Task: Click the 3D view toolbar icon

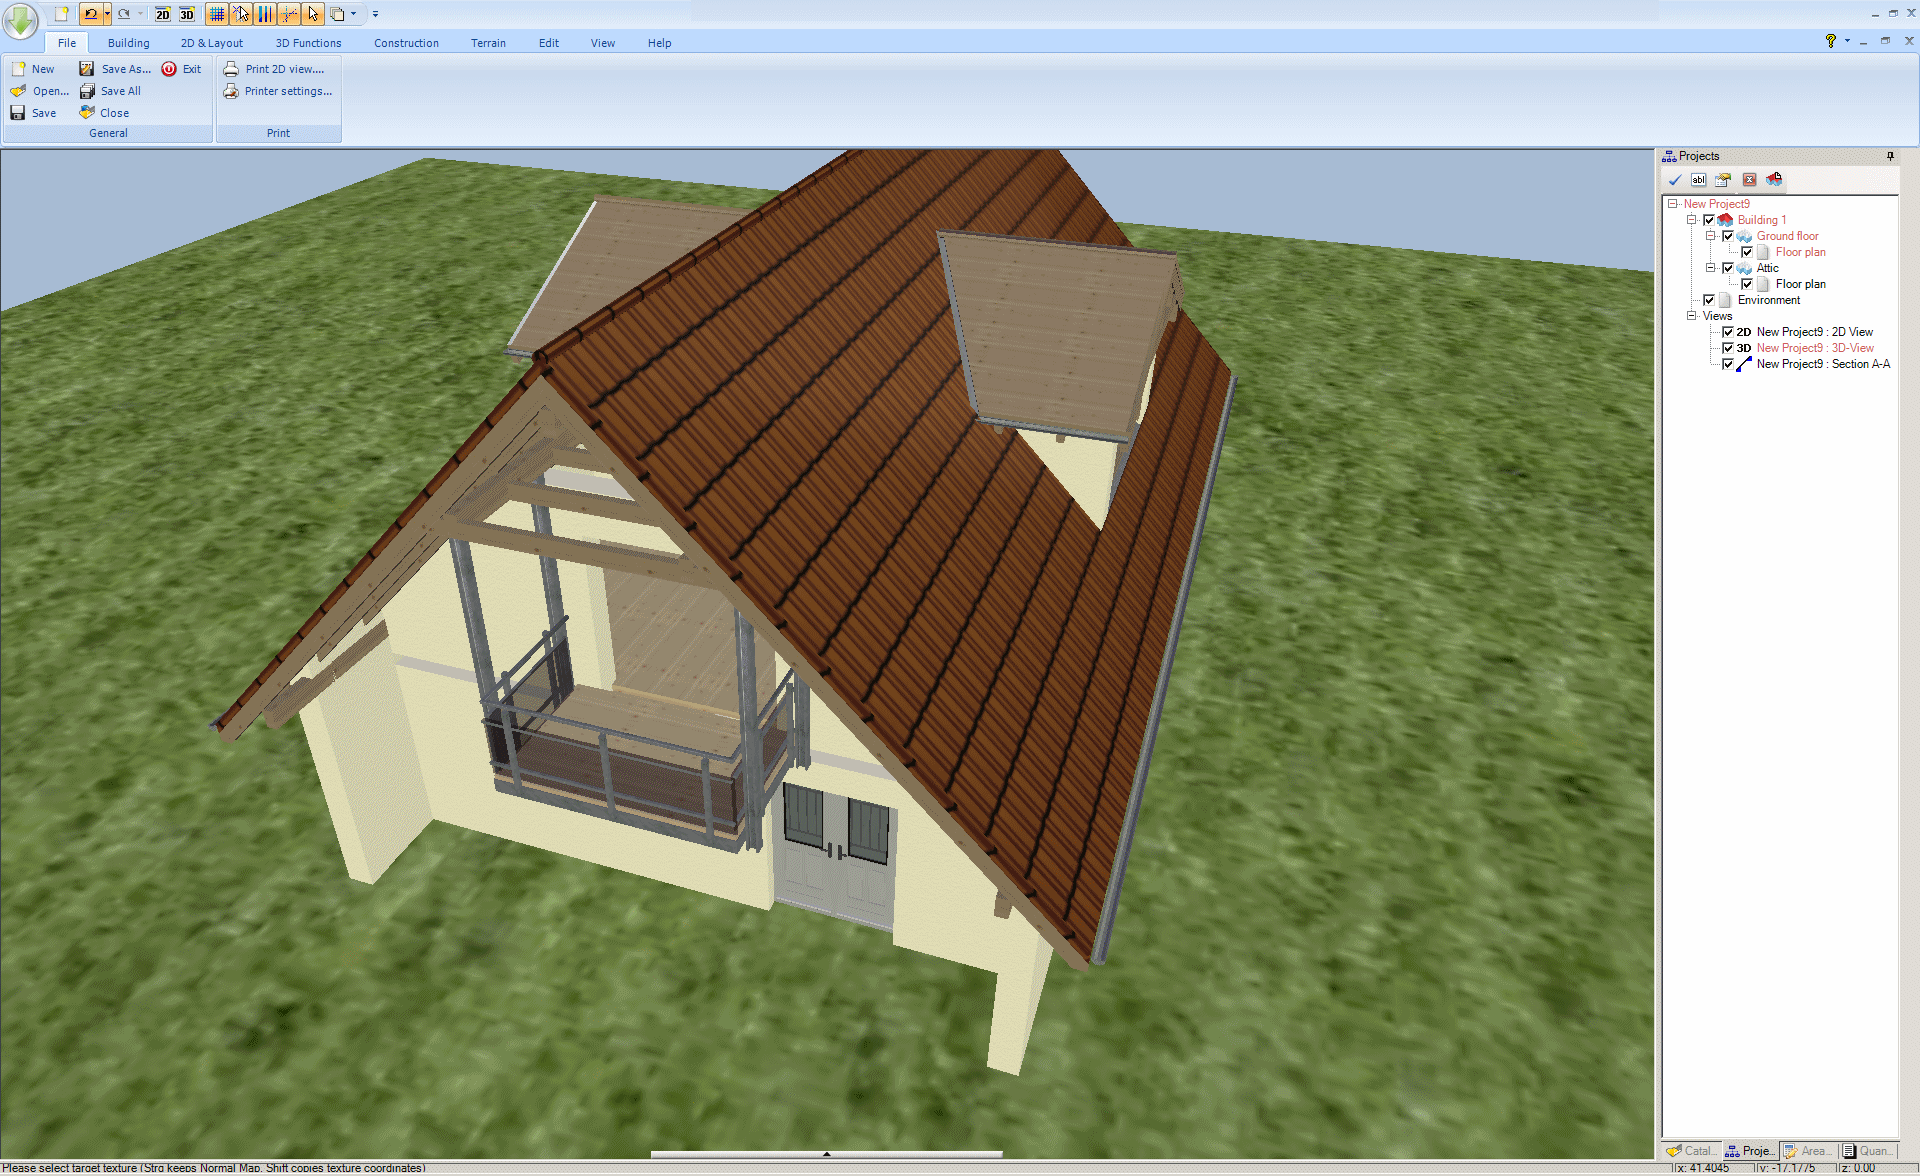Action: [187, 14]
